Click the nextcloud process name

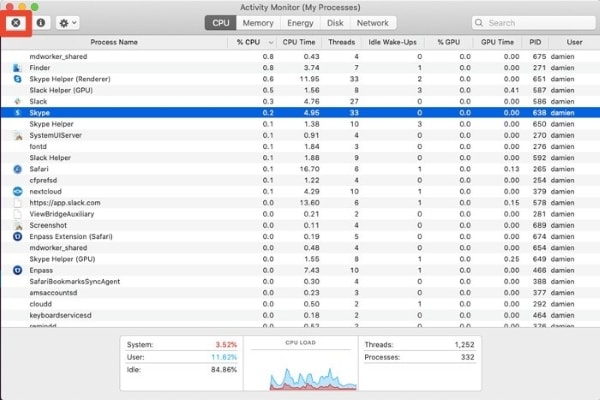pyautogui.click(x=46, y=191)
